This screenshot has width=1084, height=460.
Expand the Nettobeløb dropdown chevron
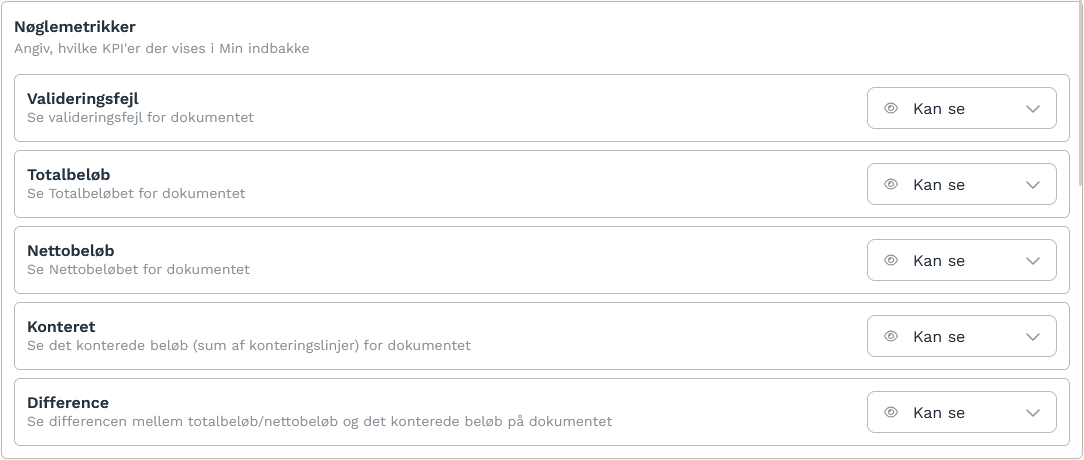coord(1033,261)
